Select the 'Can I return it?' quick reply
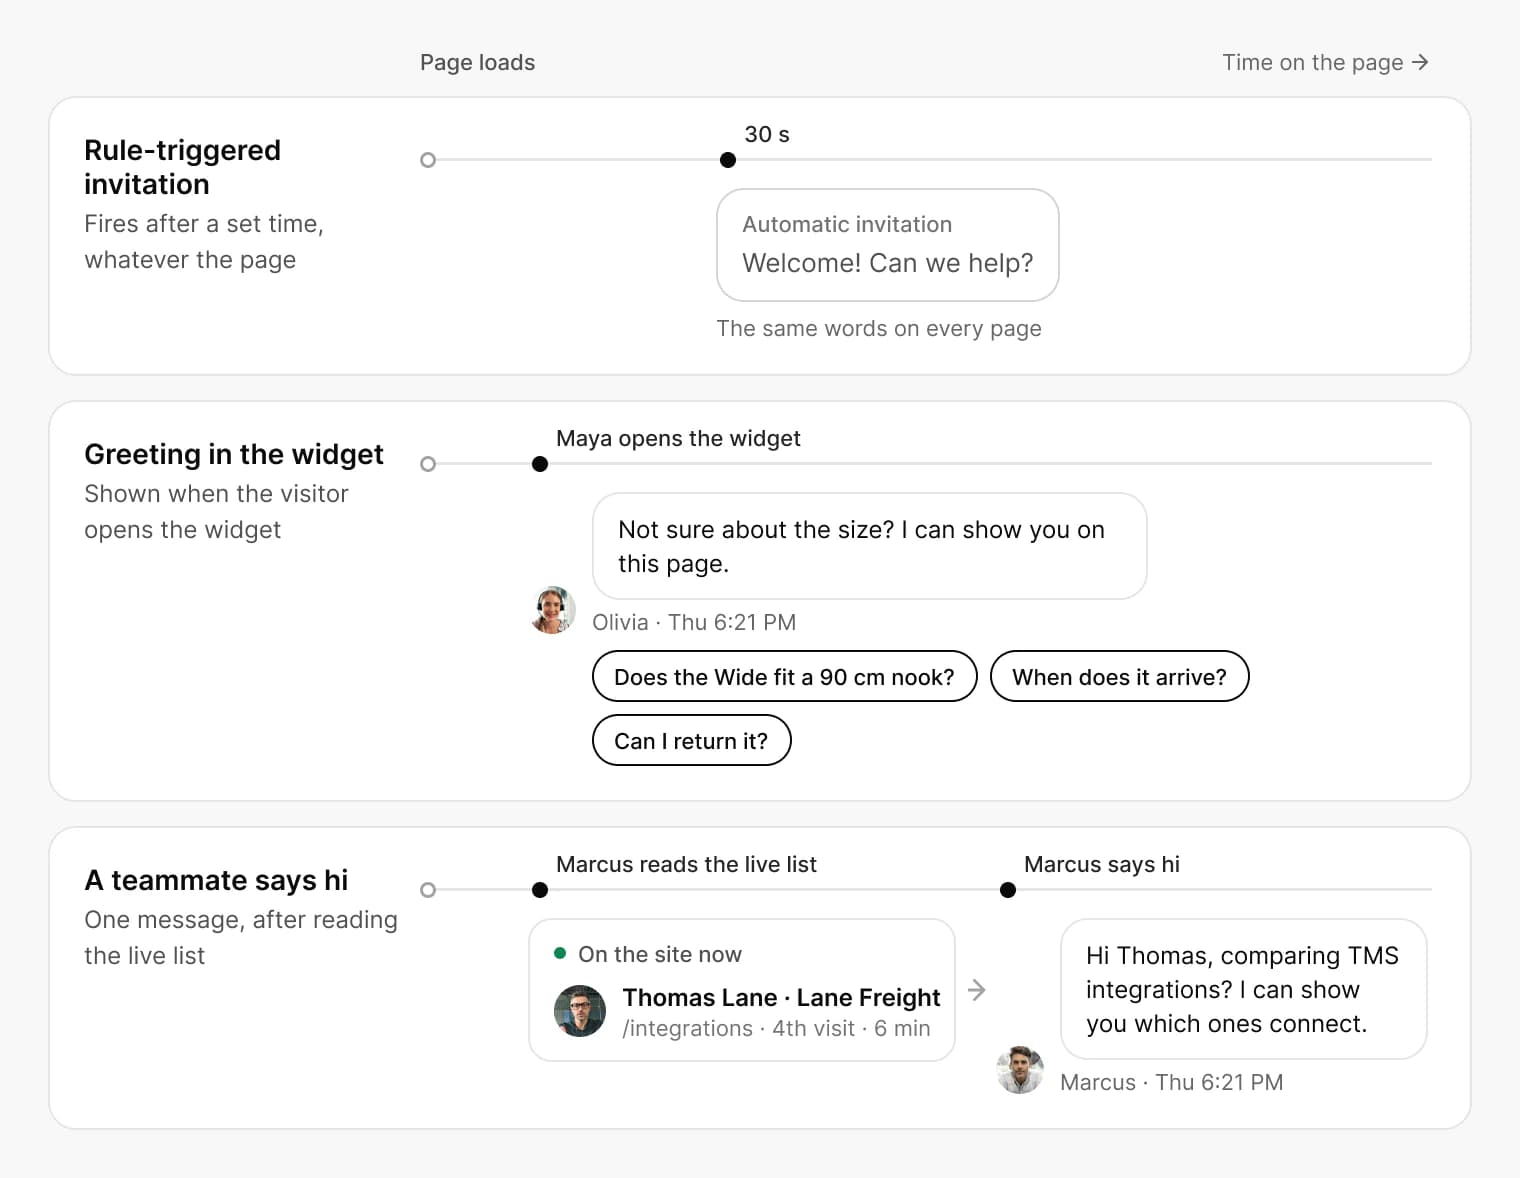 coord(691,740)
